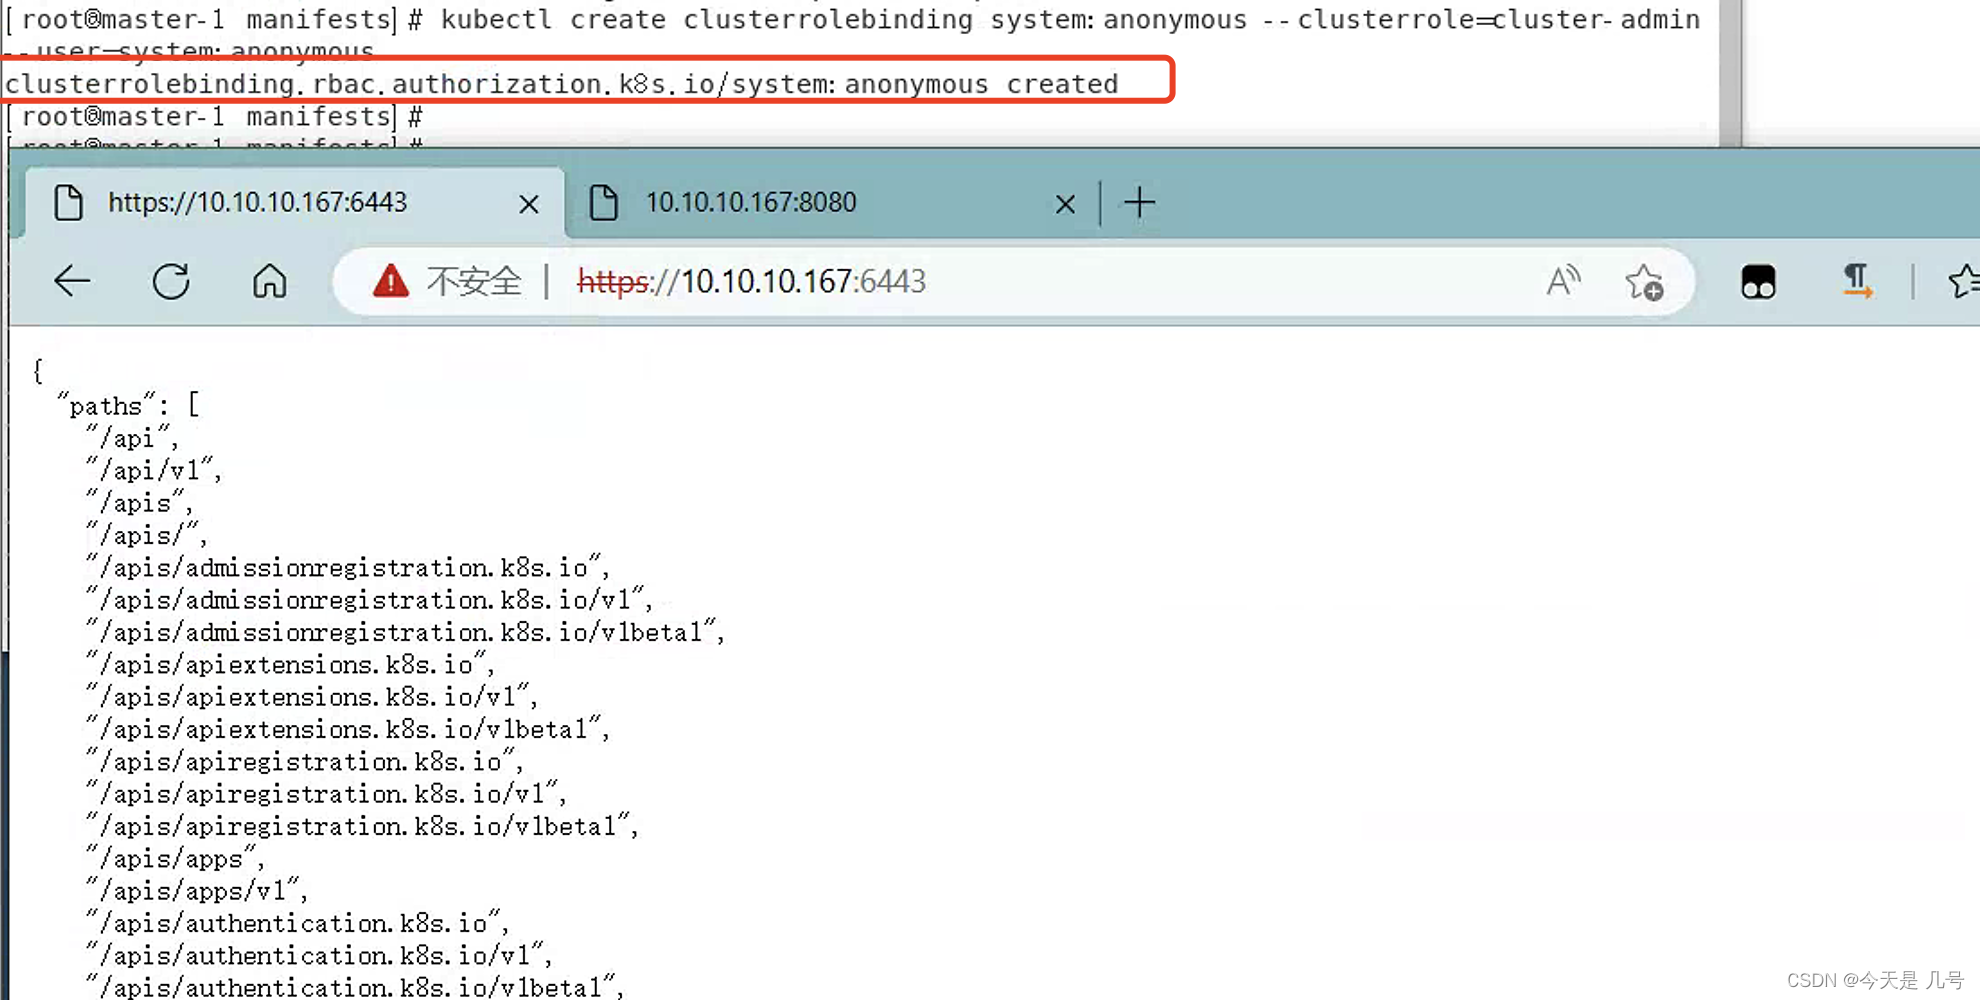This screenshot has height=1000, width=1980.
Task: Close the 10.10.10.167:8080 tab
Action: 1065,204
